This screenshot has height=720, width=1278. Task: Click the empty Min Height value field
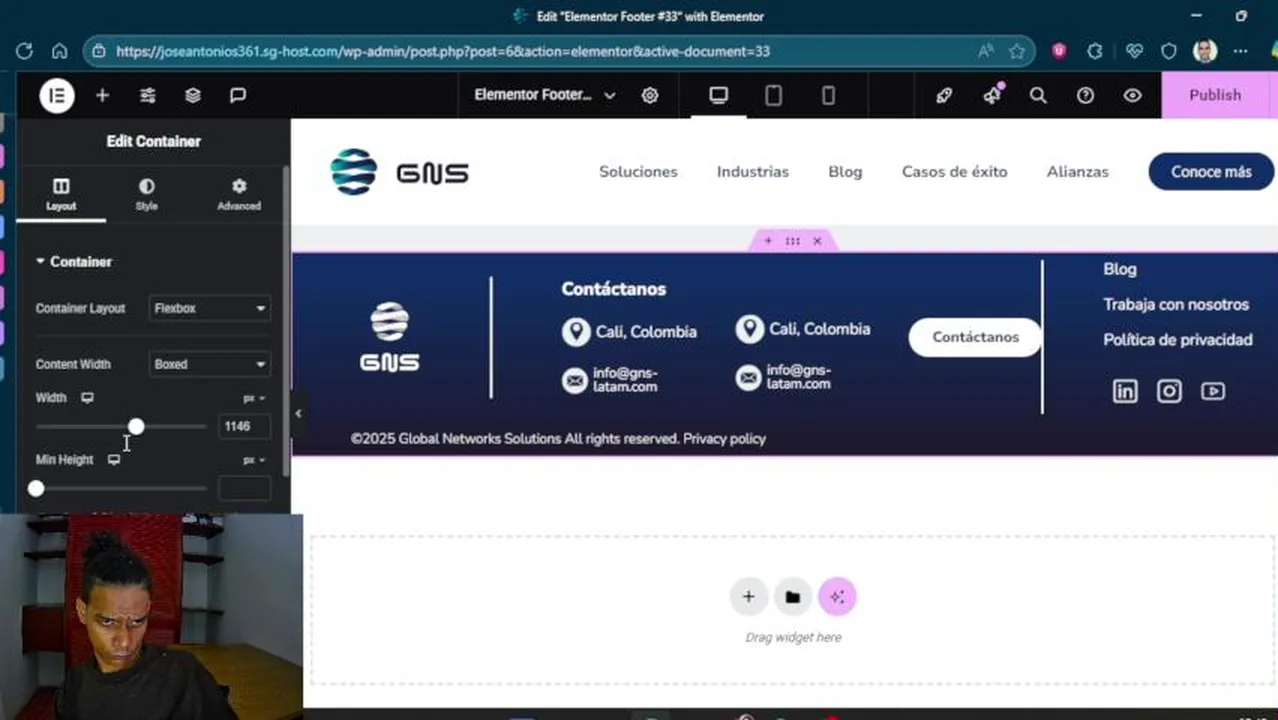tap(244, 488)
